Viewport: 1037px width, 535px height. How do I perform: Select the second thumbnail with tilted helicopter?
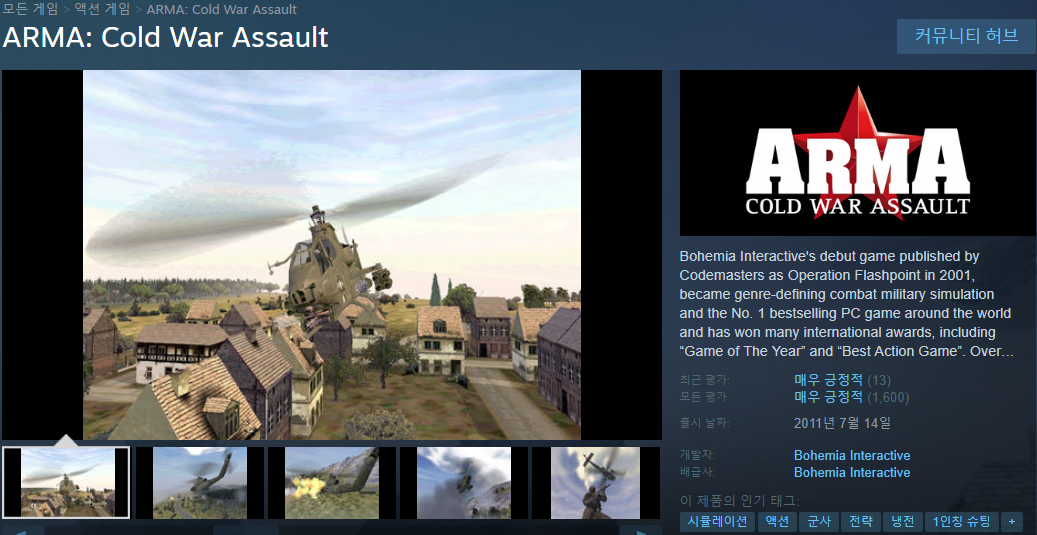coord(200,483)
